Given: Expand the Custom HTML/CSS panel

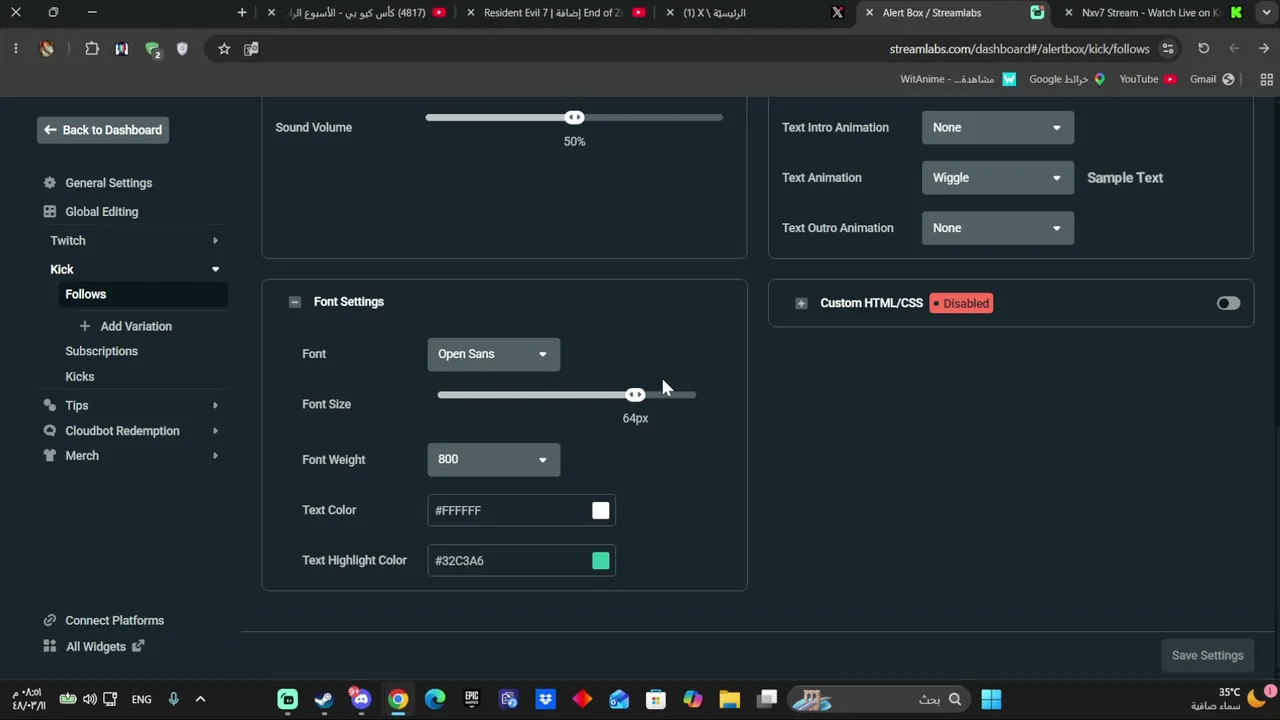Looking at the screenshot, I should [x=801, y=303].
